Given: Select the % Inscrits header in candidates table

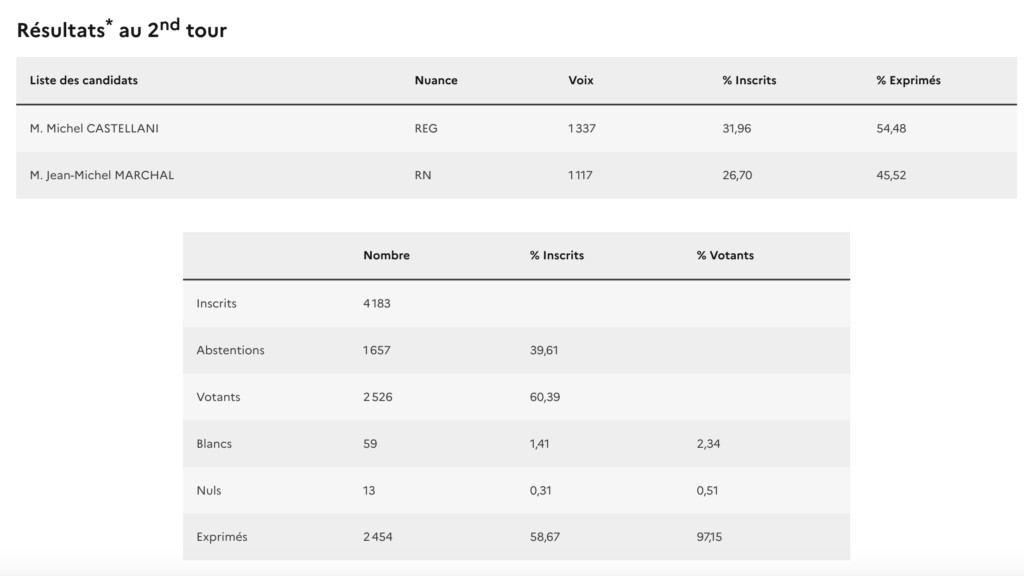Looking at the screenshot, I should pos(749,80).
